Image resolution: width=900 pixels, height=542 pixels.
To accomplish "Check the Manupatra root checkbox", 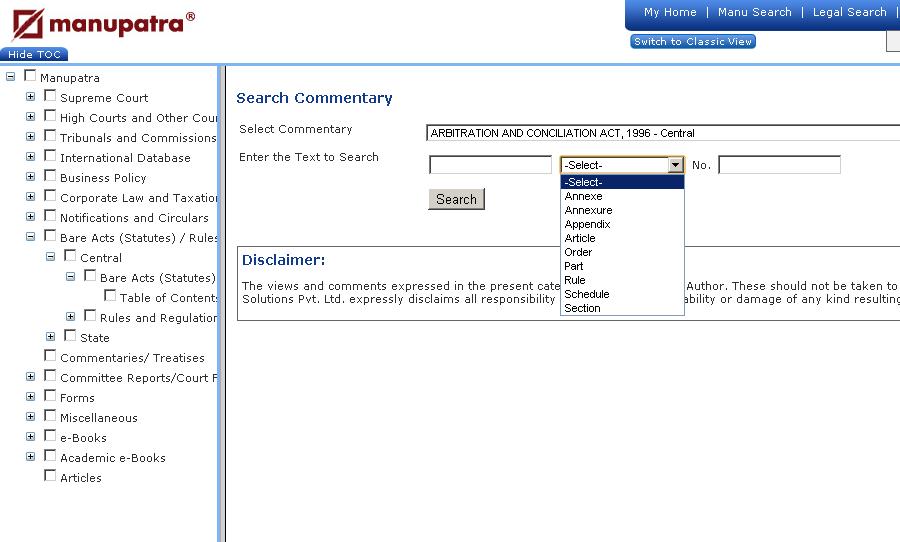I will point(30,76).
